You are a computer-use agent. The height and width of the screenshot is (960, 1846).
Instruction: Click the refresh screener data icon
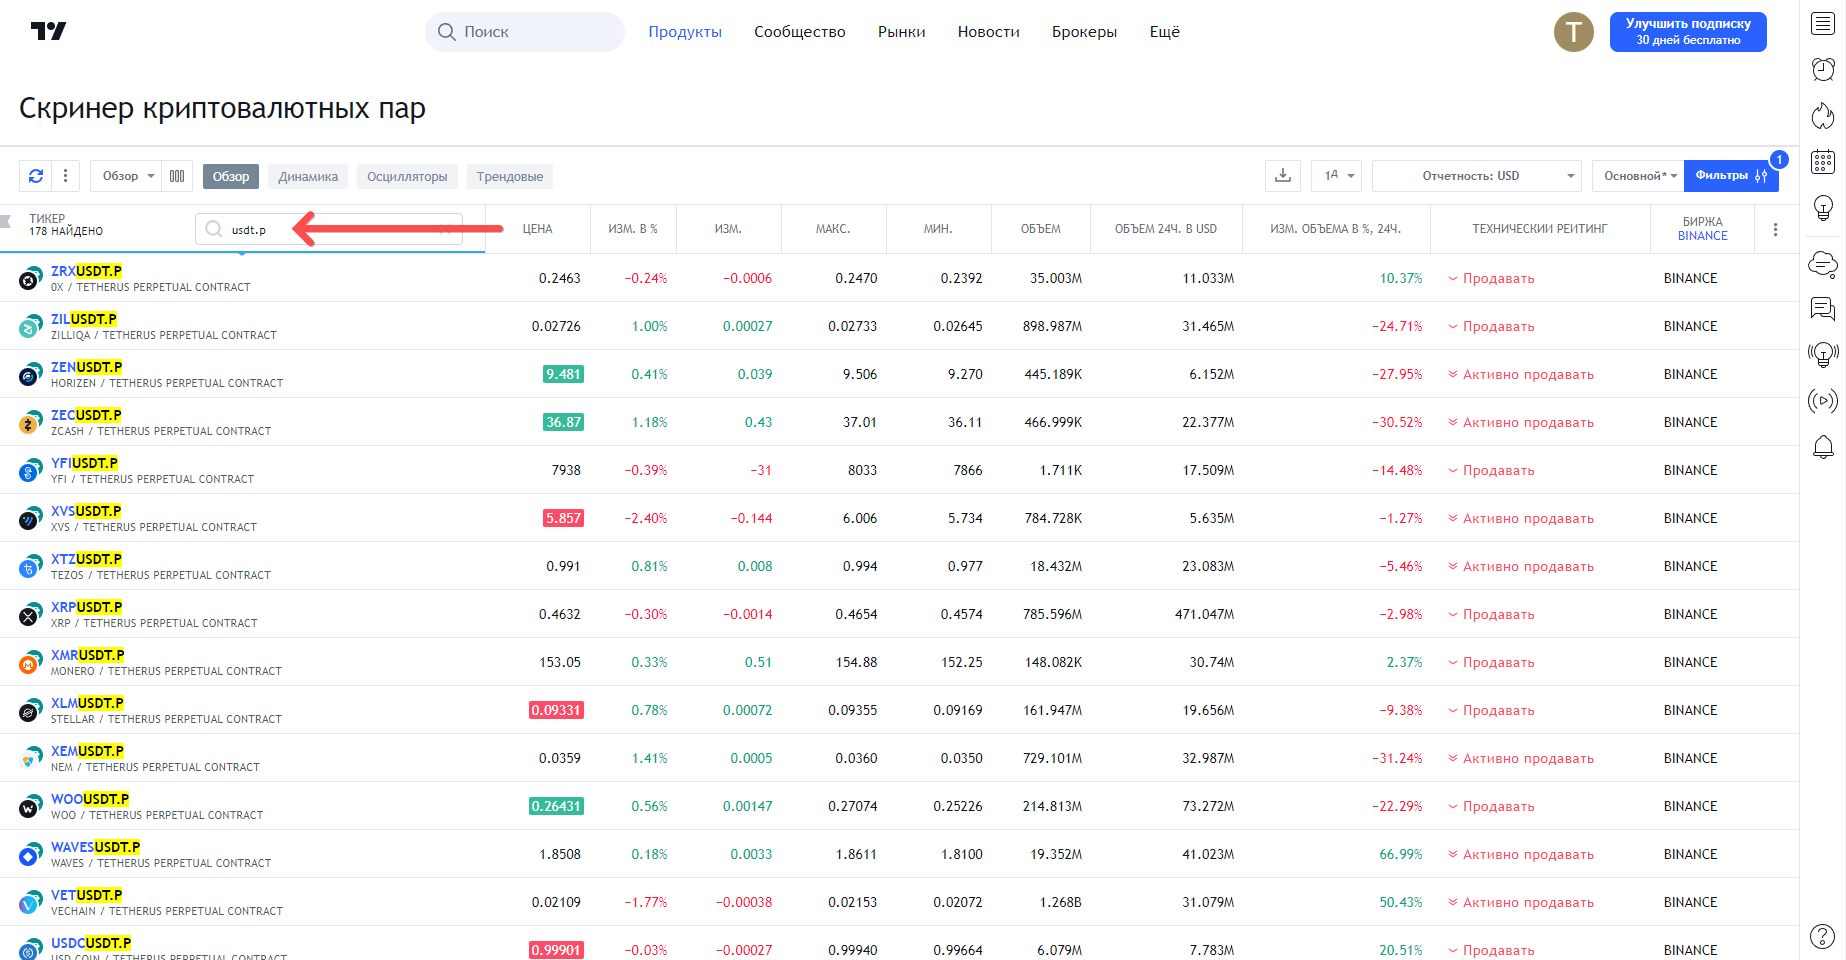pyautogui.click(x=36, y=176)
